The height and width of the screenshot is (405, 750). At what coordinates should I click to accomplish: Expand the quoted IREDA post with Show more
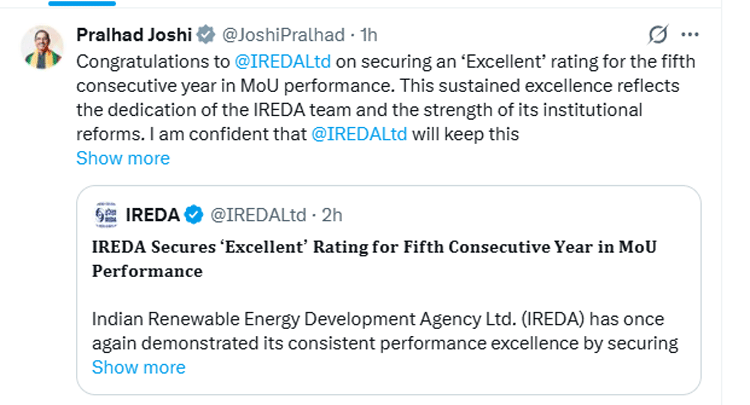tap(138, 367)
